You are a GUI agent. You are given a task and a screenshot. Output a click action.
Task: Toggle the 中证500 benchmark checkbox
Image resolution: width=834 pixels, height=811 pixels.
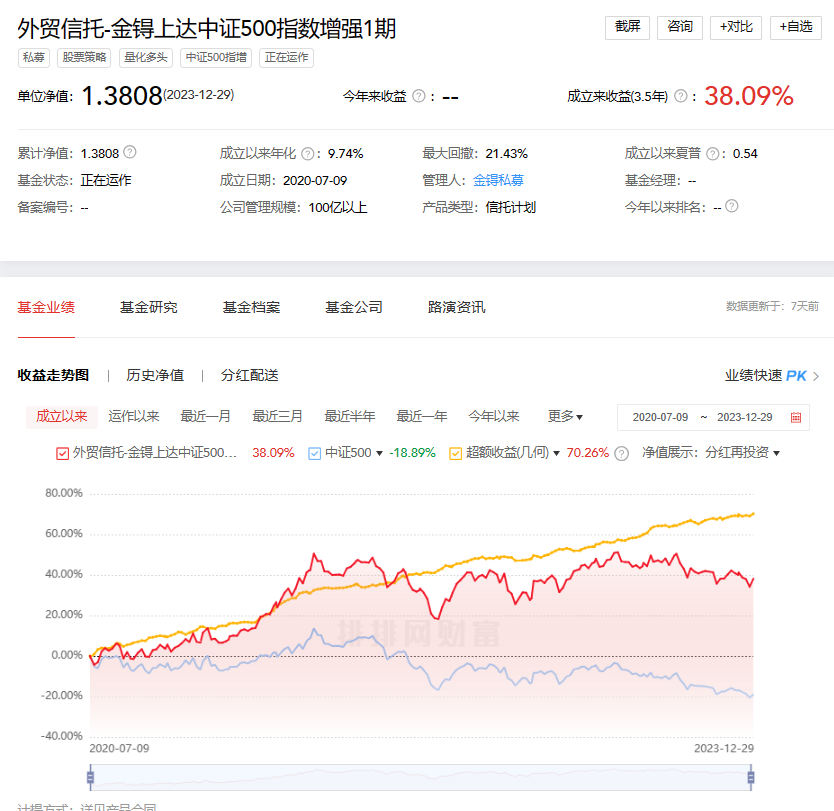click(314, 454)
